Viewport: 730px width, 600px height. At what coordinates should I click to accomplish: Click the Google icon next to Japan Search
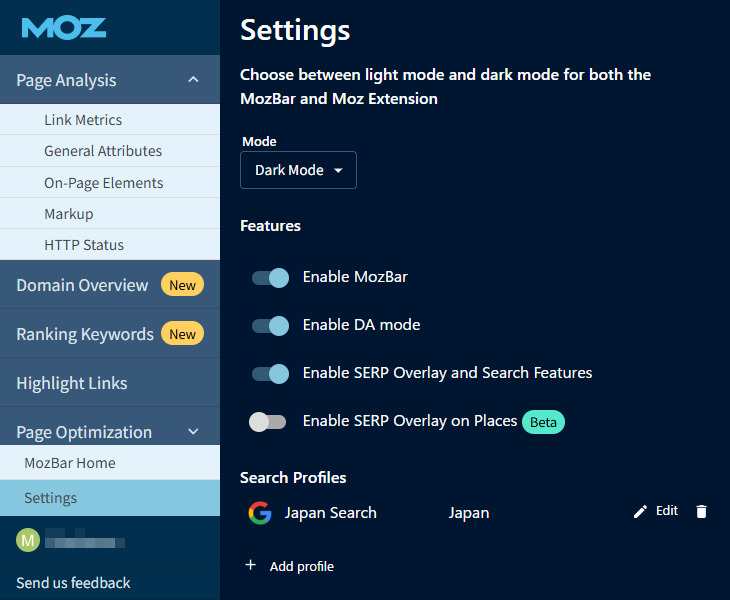[x=260, y=513]
